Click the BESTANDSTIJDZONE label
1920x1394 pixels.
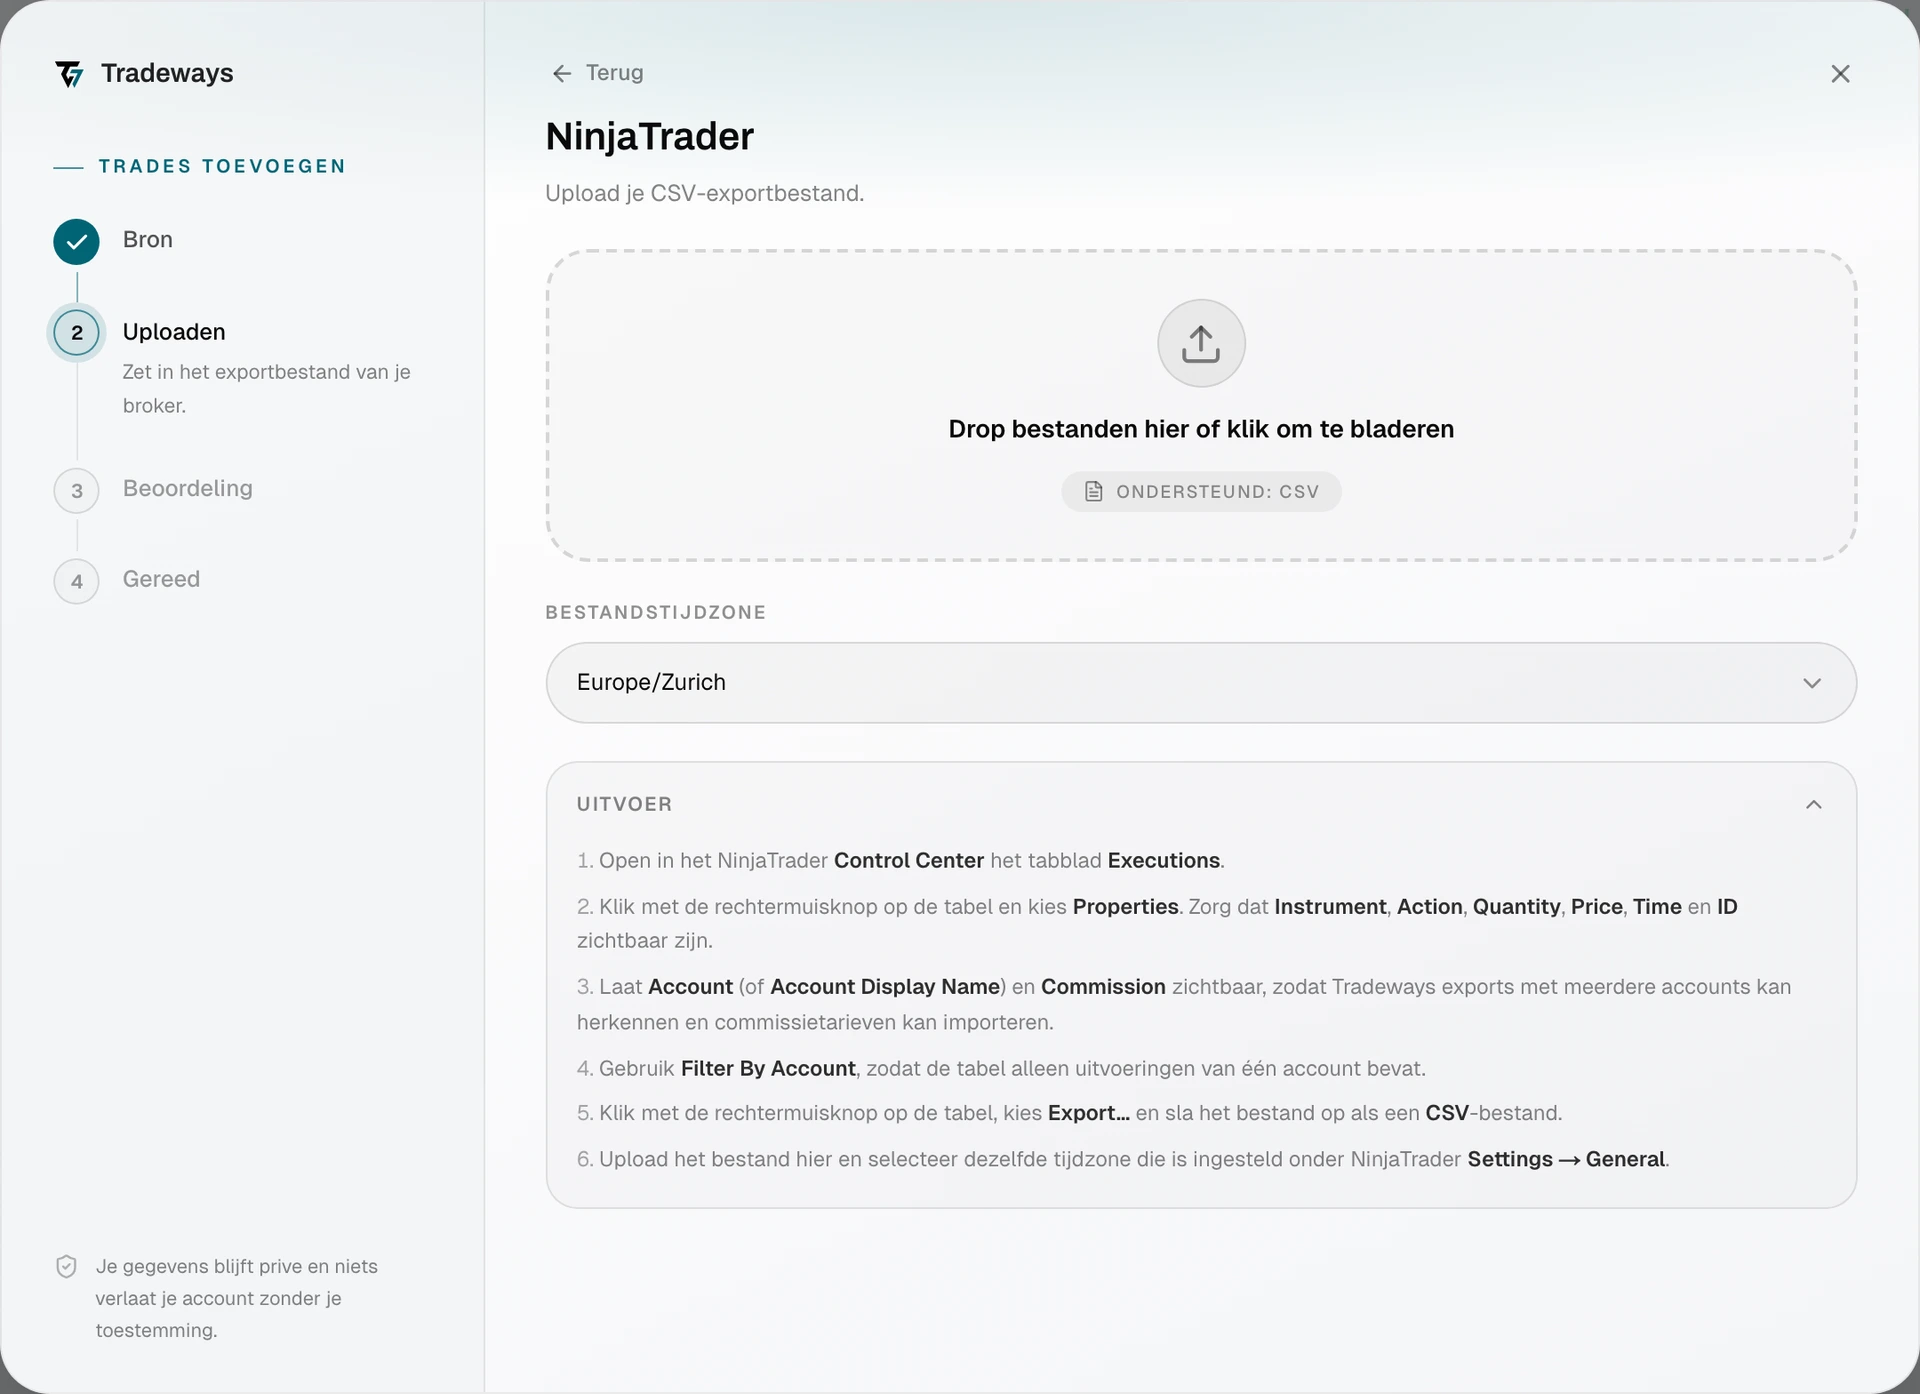pyautogui.click(x=656, y=613)
